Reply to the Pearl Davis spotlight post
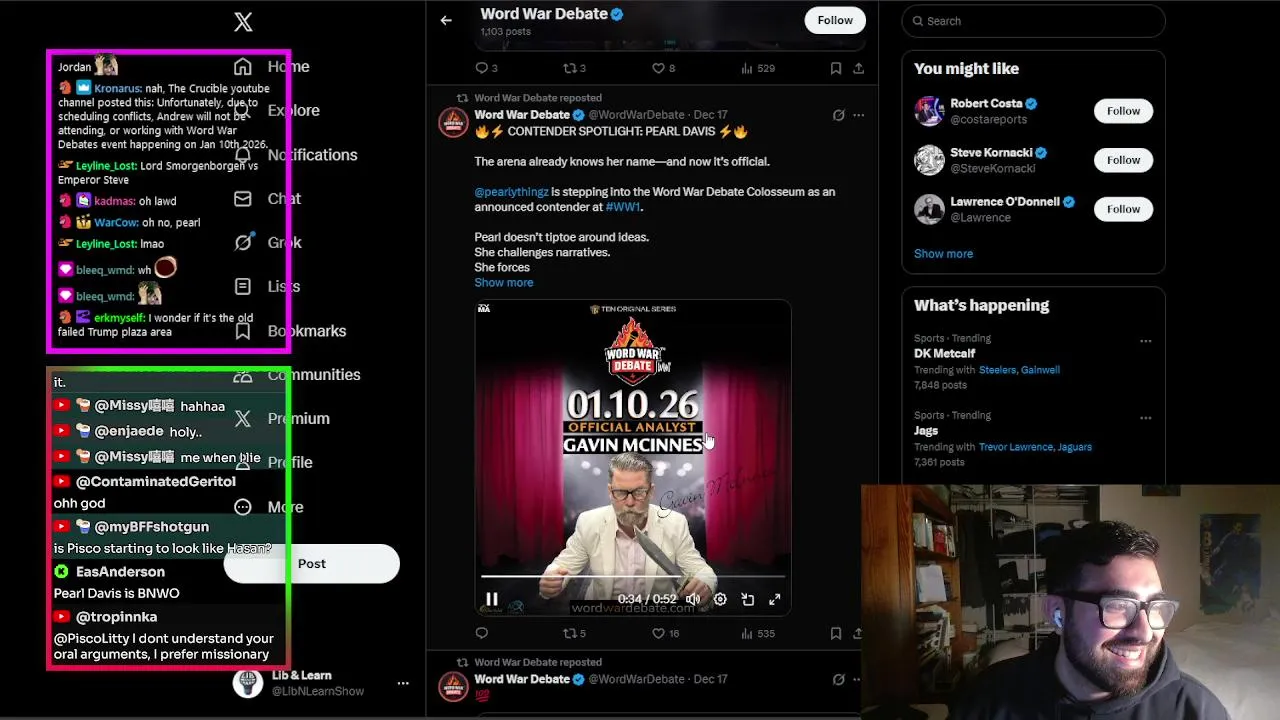1280x720 pixels. [x=481, y=633]
